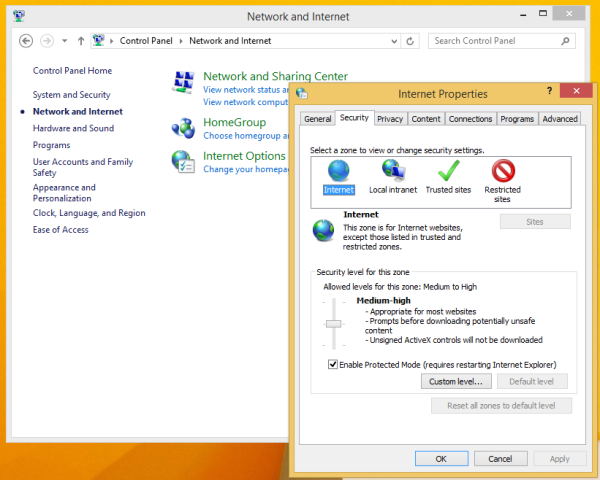Image resolution: width=600 pixels, height=480 pixels.
Task: Switch to the Privacy tab
Action: tap(390, 119)
